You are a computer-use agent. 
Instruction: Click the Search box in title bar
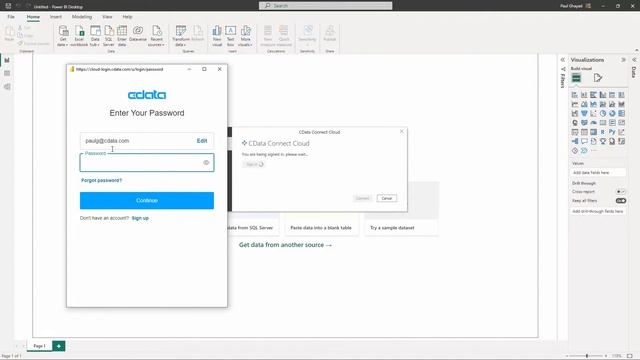326,6
